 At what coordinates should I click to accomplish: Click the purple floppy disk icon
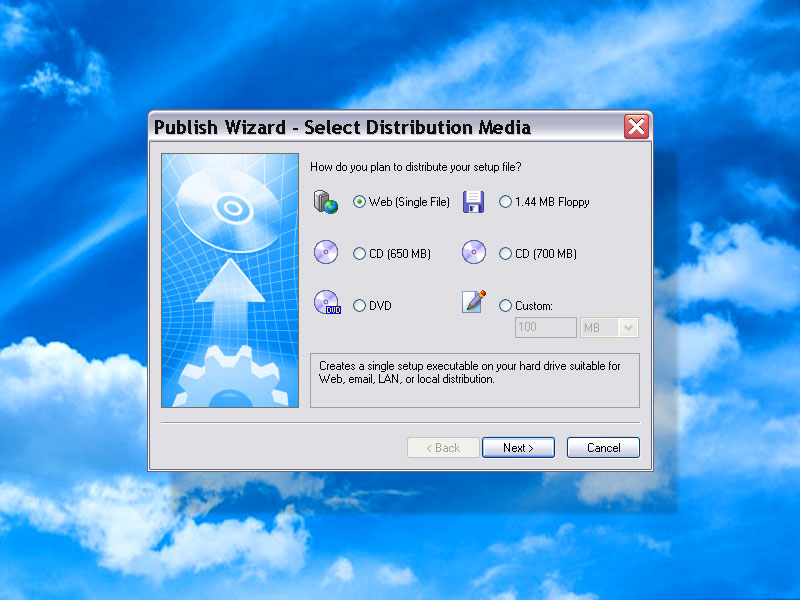(x=473, y=202)
